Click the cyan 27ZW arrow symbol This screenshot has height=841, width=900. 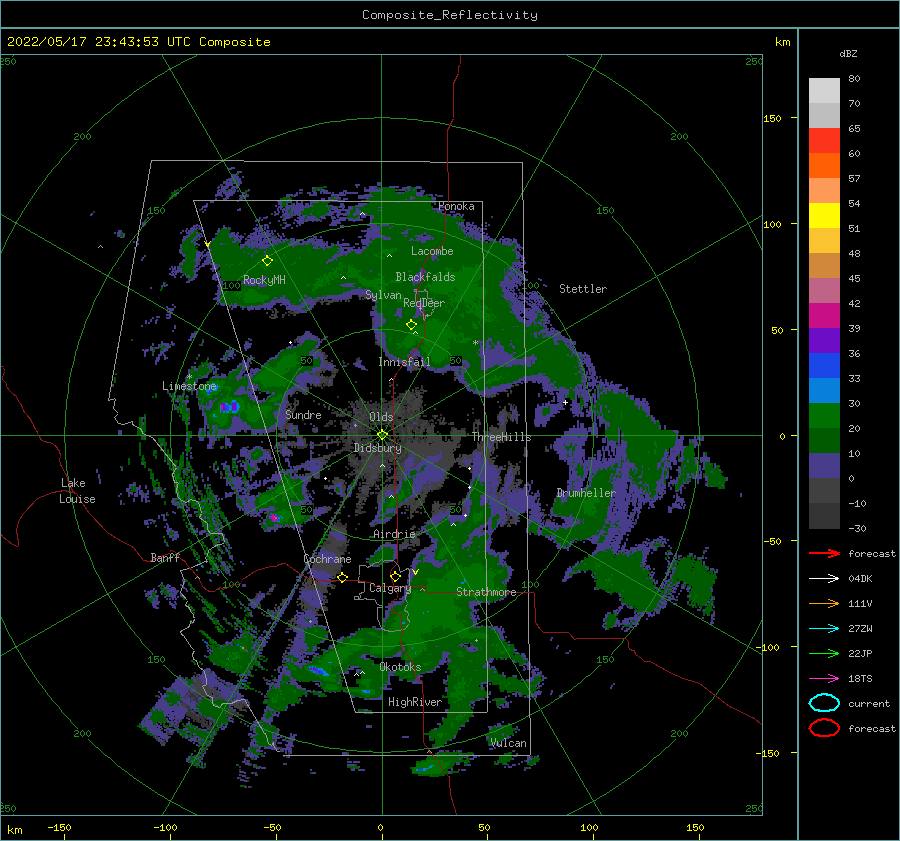click(824, 629)
